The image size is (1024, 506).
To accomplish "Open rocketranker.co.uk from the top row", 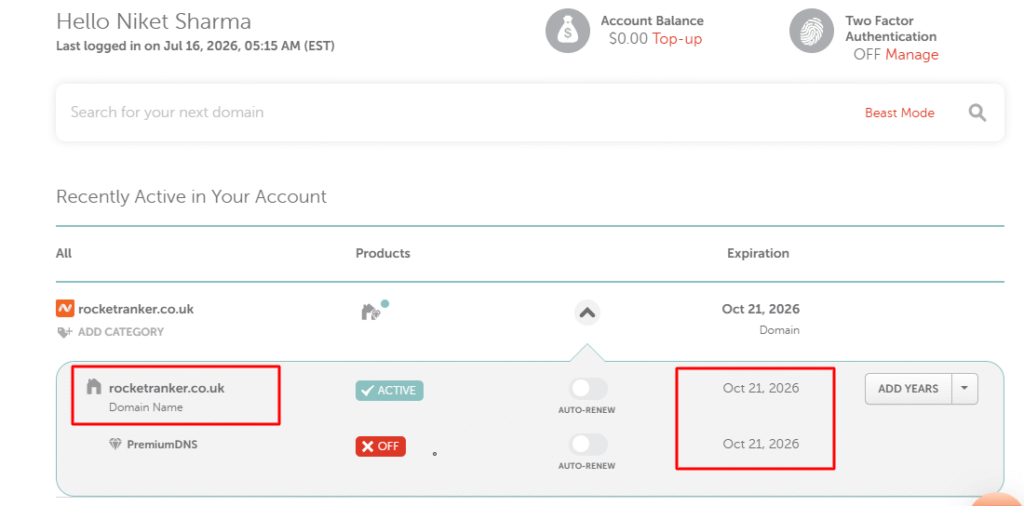I will coord(136,309).
